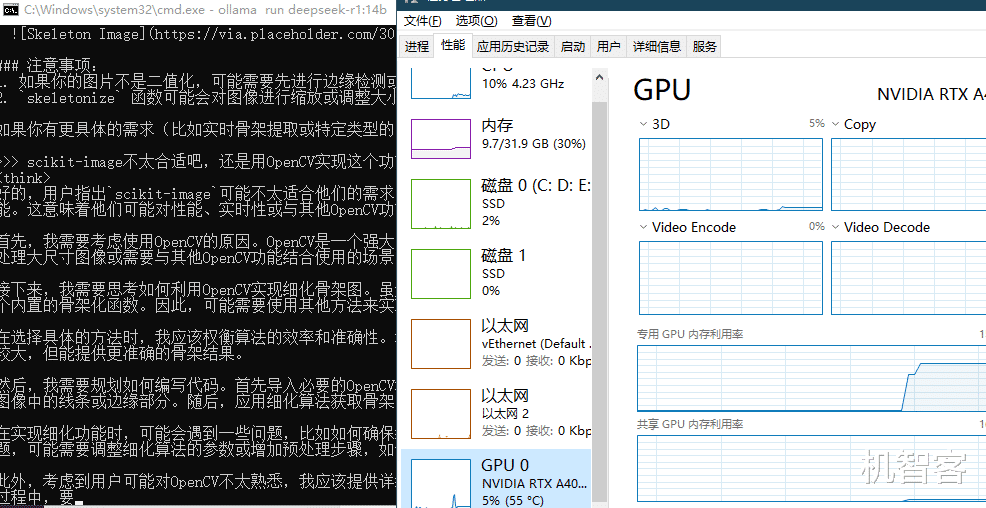The width and height of the screenshot is (986, 508).
Task: Select the 性能 tab
Action: pos(453,45)
